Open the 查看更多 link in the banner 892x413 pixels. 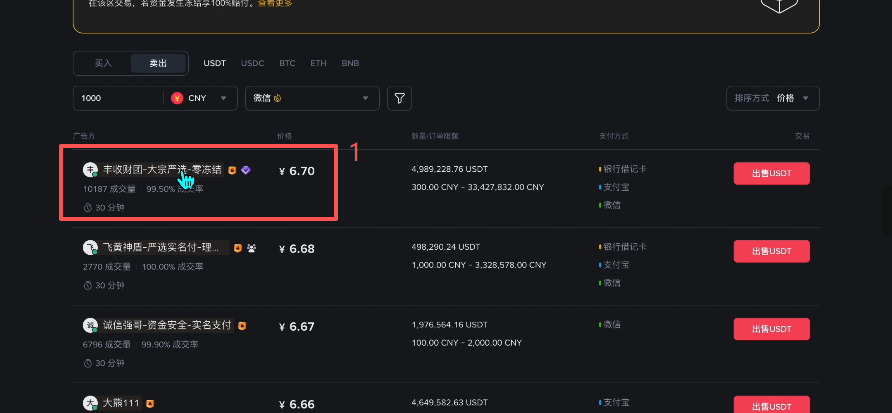[275, 3]
